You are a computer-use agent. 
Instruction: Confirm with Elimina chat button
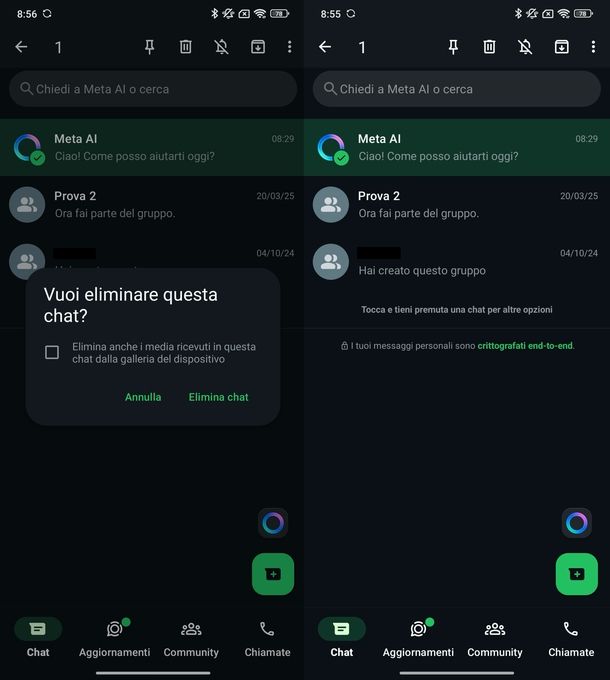219,397
